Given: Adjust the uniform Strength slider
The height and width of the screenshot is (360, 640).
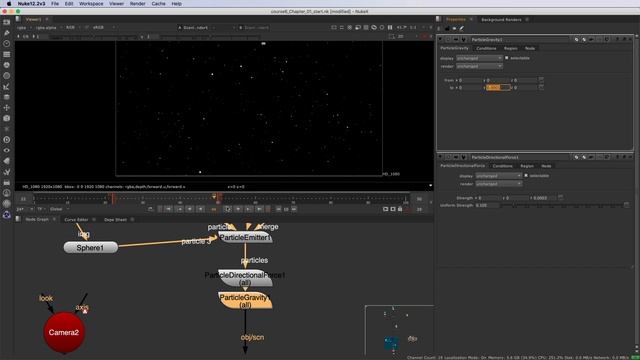Looking at the screenshot, I should point(563,205).
